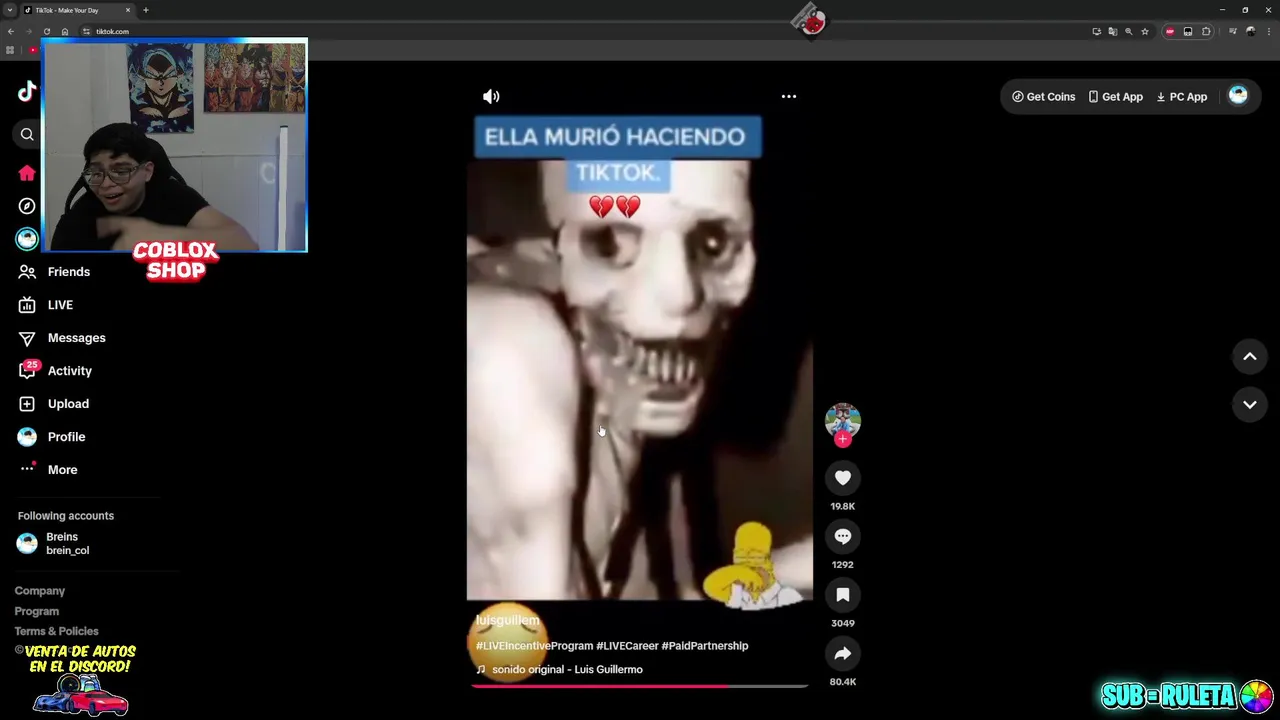Bookmark this page with the star
Image resolution: width=1280 pixels, height=720 pixels.
tap(1145, 31)
